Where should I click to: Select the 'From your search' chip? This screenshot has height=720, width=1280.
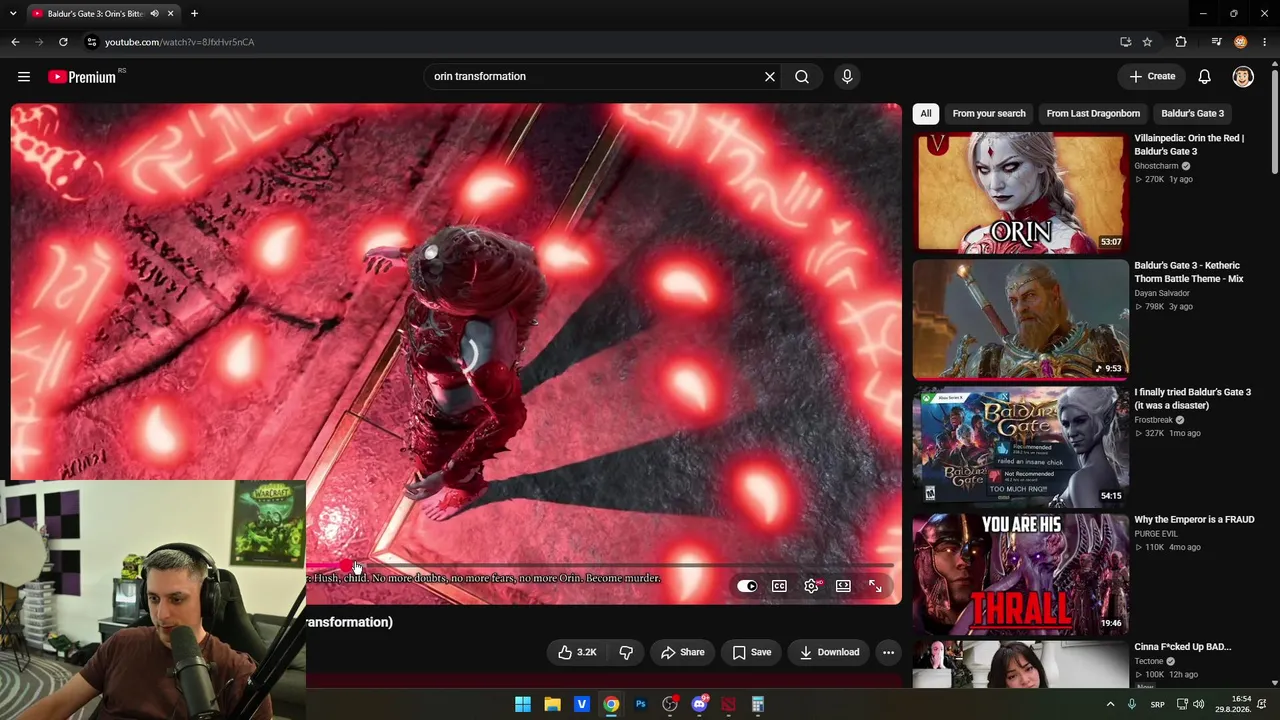click(x=989, y=113)
